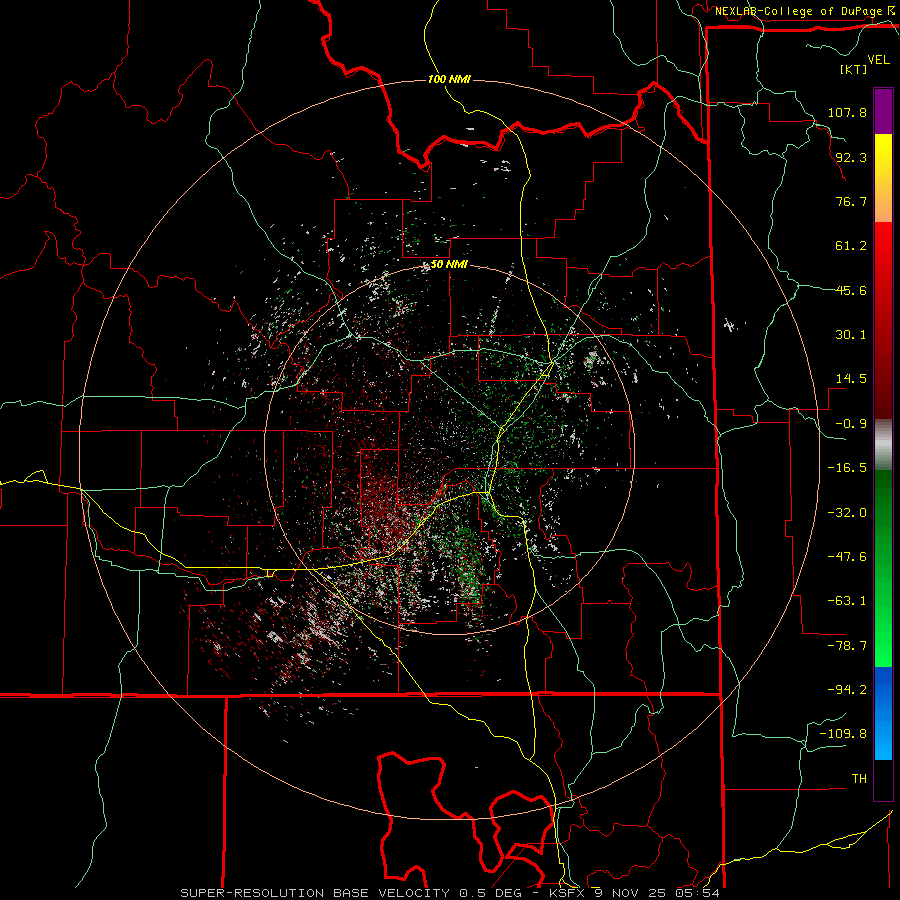Click the 61.2 legend value
Viewport: 900px width, 900px height.
(x=851, y=246)
